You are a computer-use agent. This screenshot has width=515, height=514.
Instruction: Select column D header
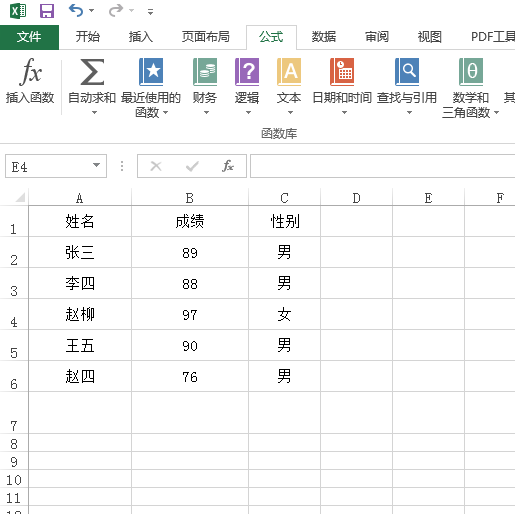pos(356,198)
